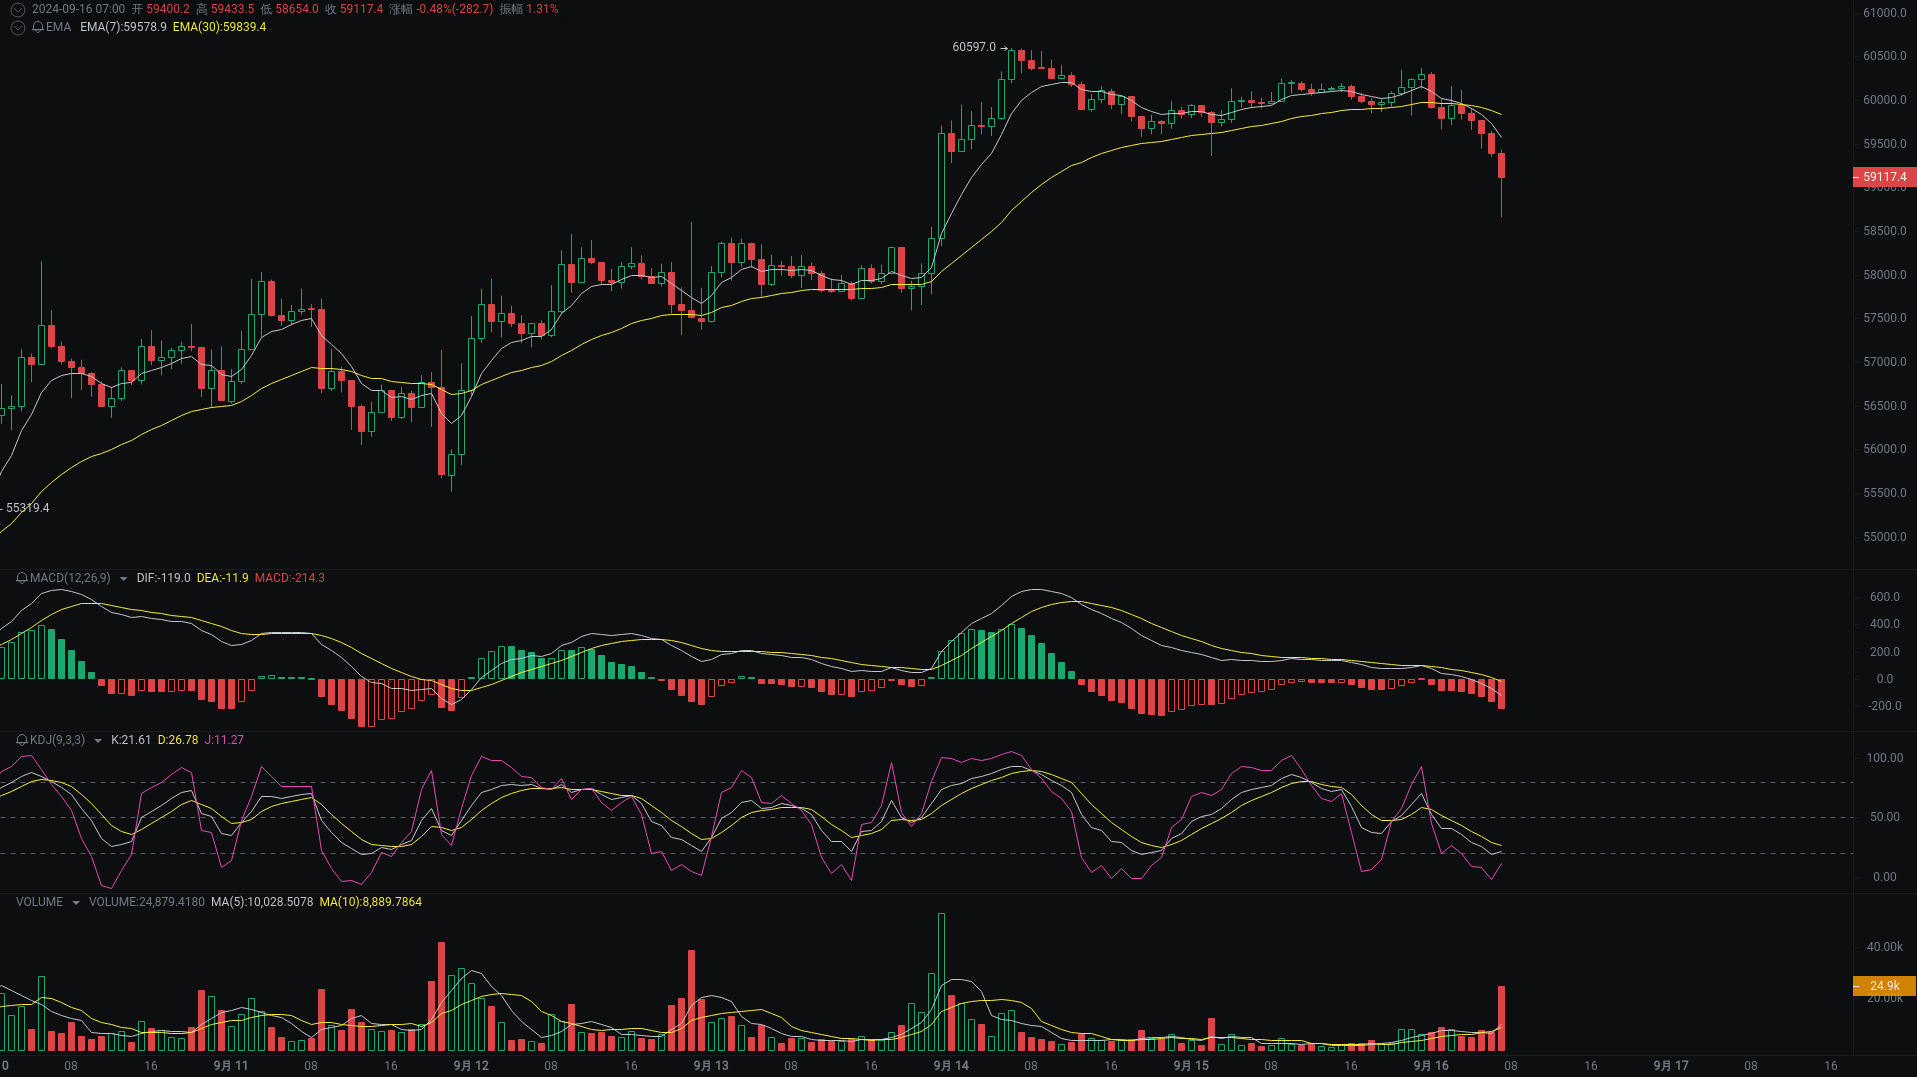Image resolution: width=1917 pixels, height=1077 pixels.
Task: Click the red 59117.4 price tag
Action: pos(1883,177)
